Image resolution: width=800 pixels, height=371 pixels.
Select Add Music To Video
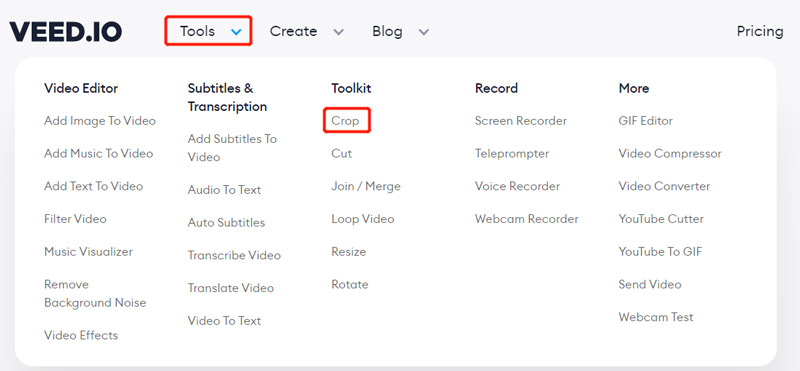pos(98,154)
